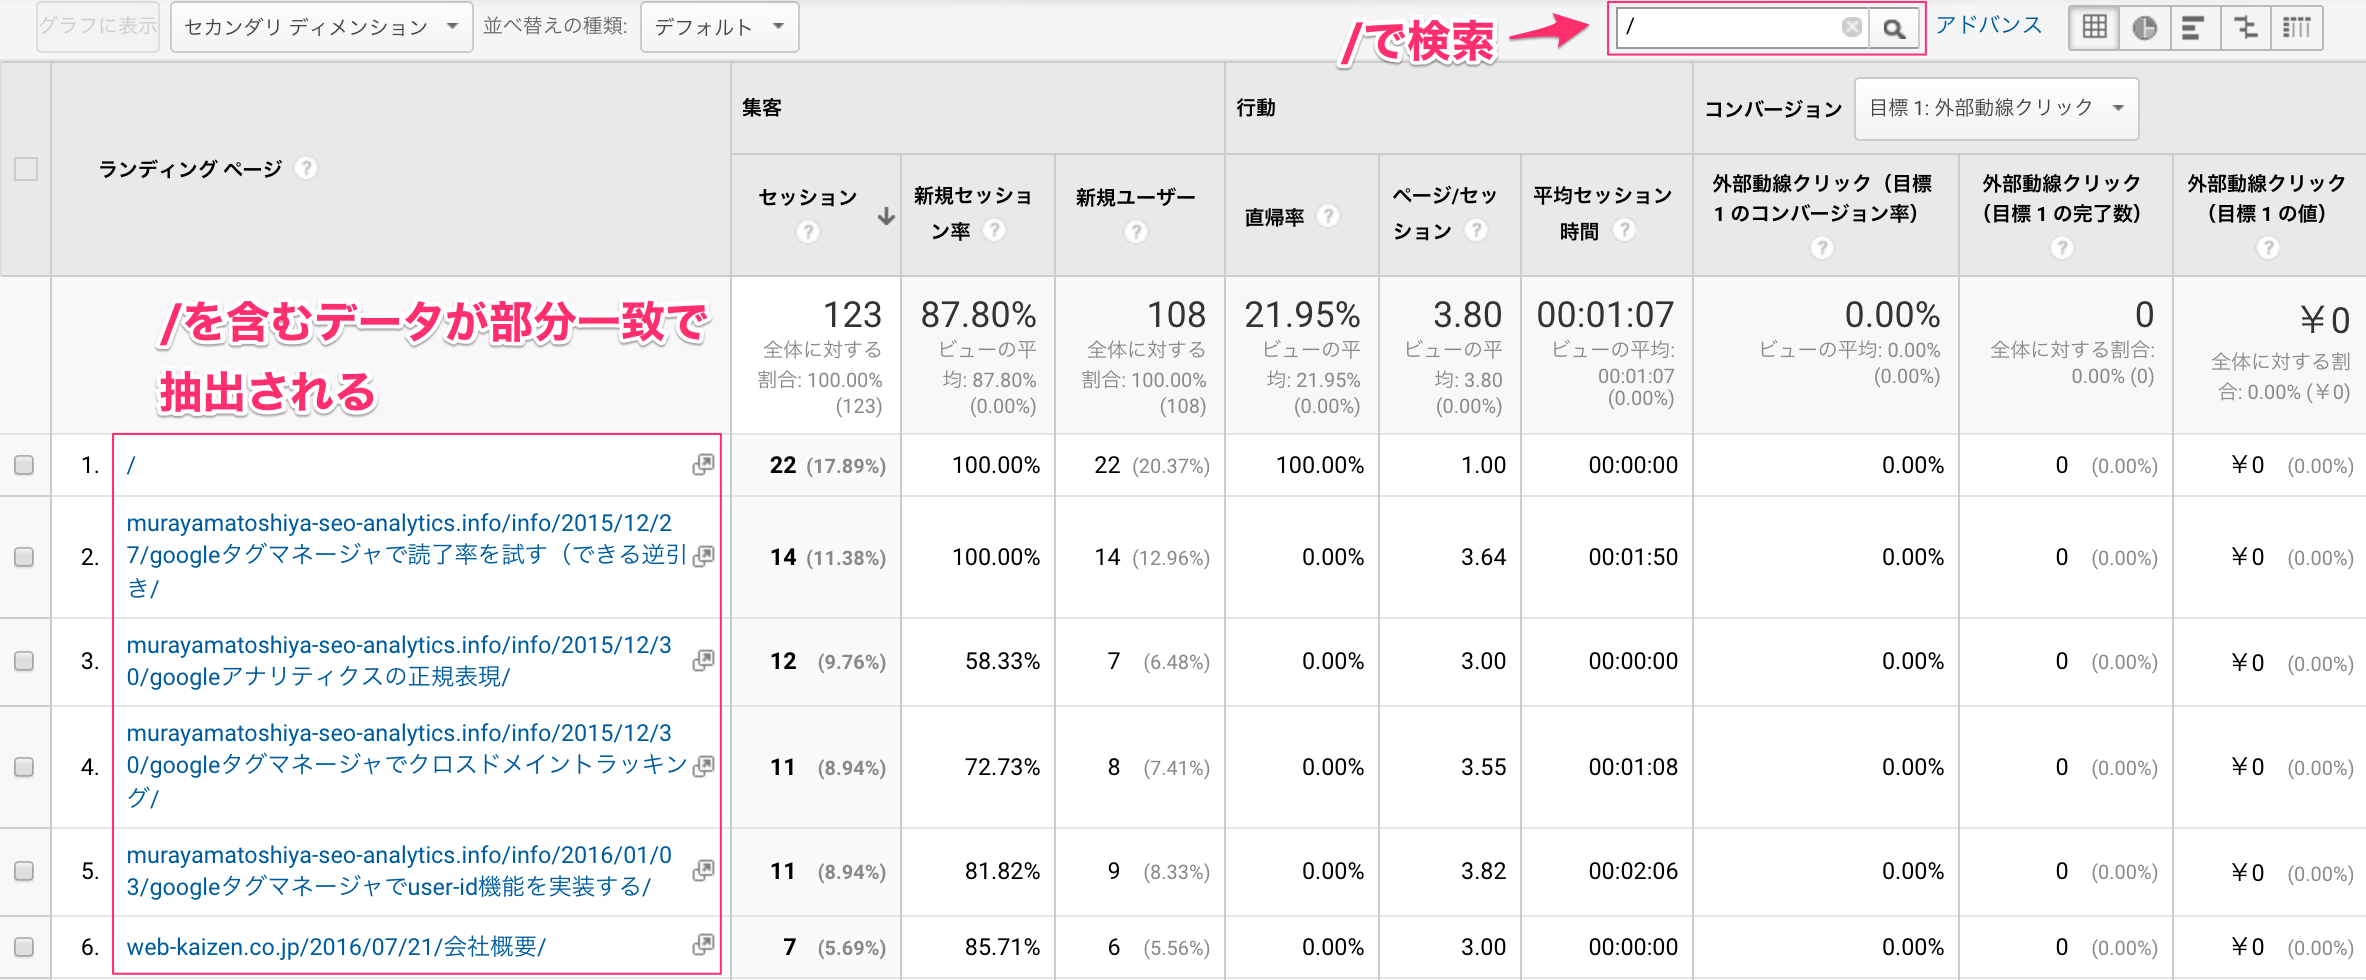
Task: Open user-id機能を実装する landing page link
Action: (399, 871)
